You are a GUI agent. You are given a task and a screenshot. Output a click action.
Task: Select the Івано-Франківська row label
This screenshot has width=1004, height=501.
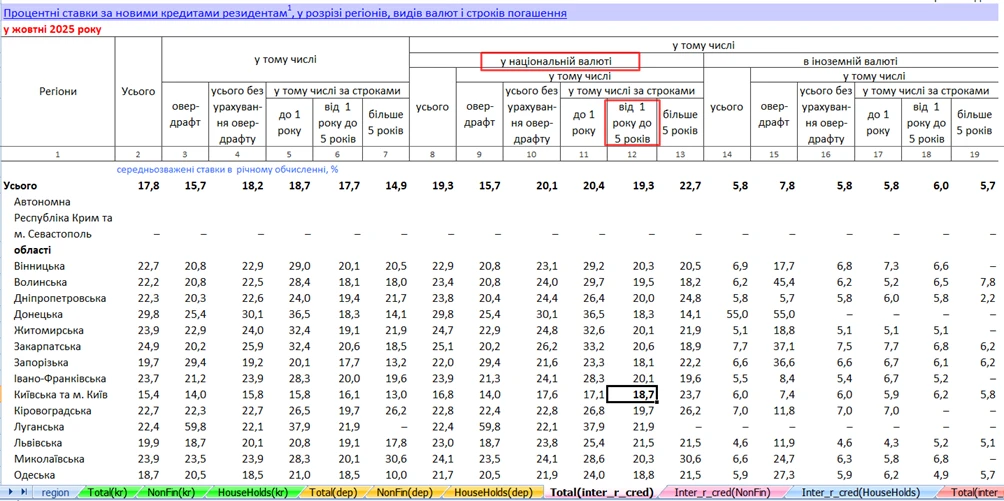pos(60,379)
